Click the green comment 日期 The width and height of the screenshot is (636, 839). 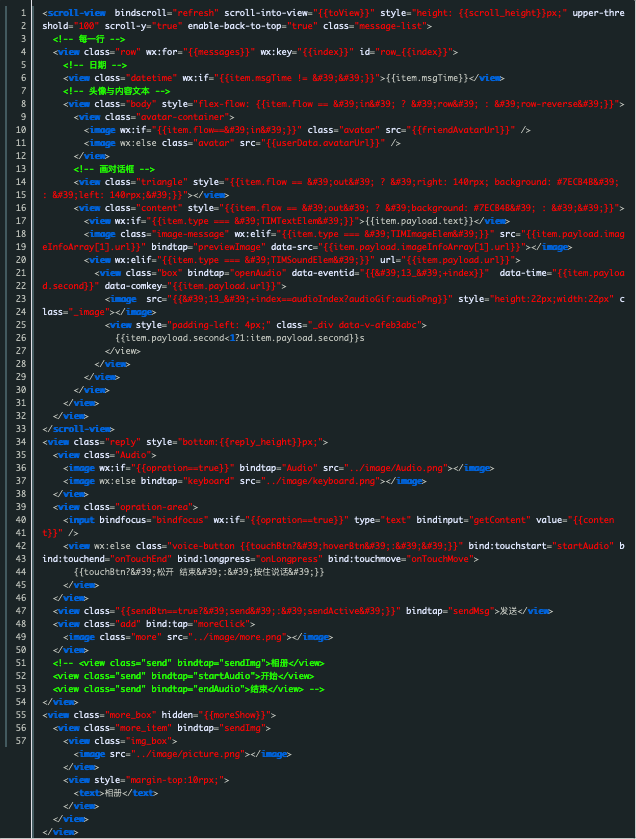[x=95, y=65]
